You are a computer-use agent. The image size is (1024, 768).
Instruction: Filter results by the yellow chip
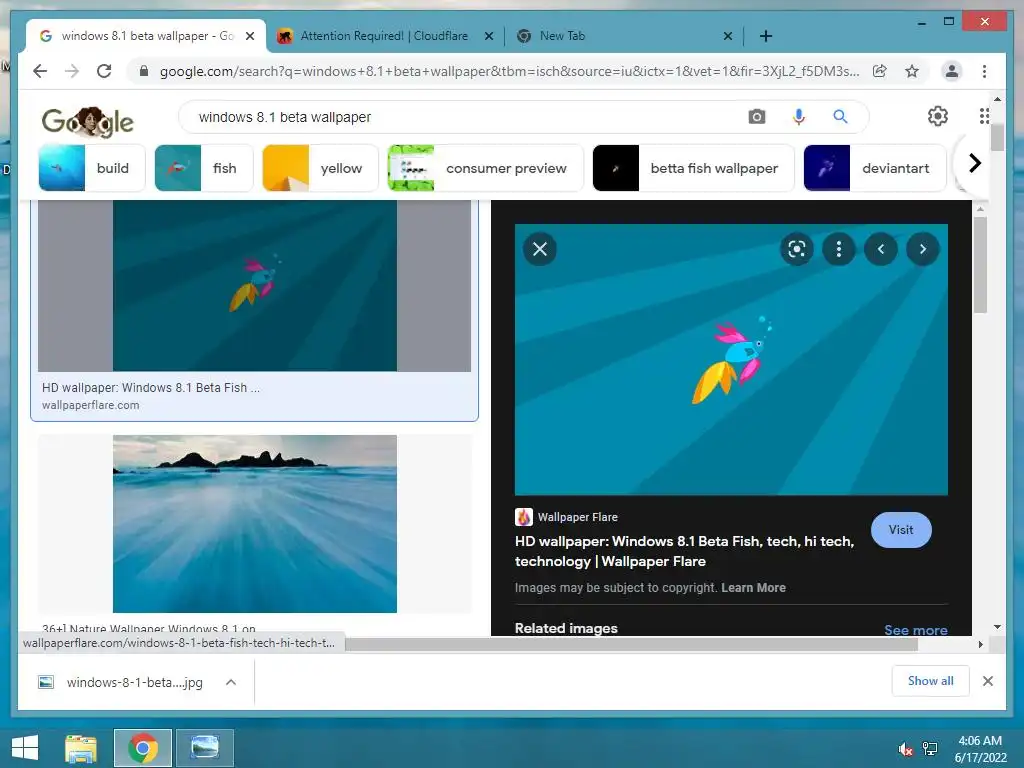321,168
